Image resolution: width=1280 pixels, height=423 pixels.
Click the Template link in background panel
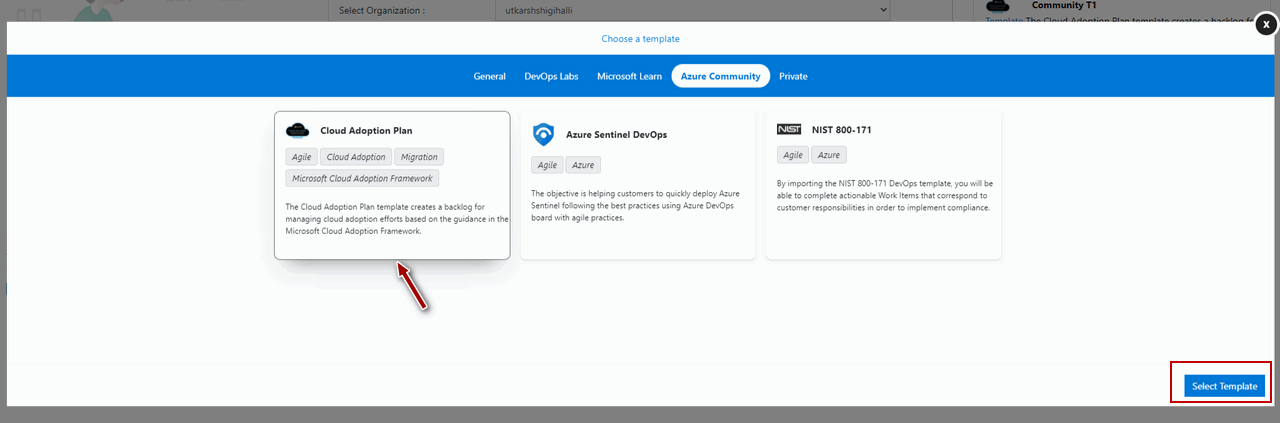(1004, 19)
